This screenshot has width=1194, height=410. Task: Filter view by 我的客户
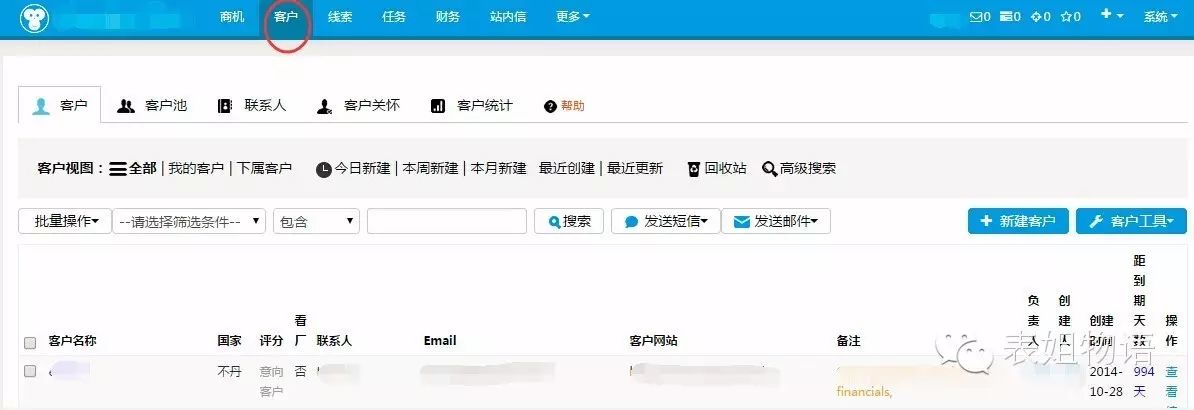point(196,168)
